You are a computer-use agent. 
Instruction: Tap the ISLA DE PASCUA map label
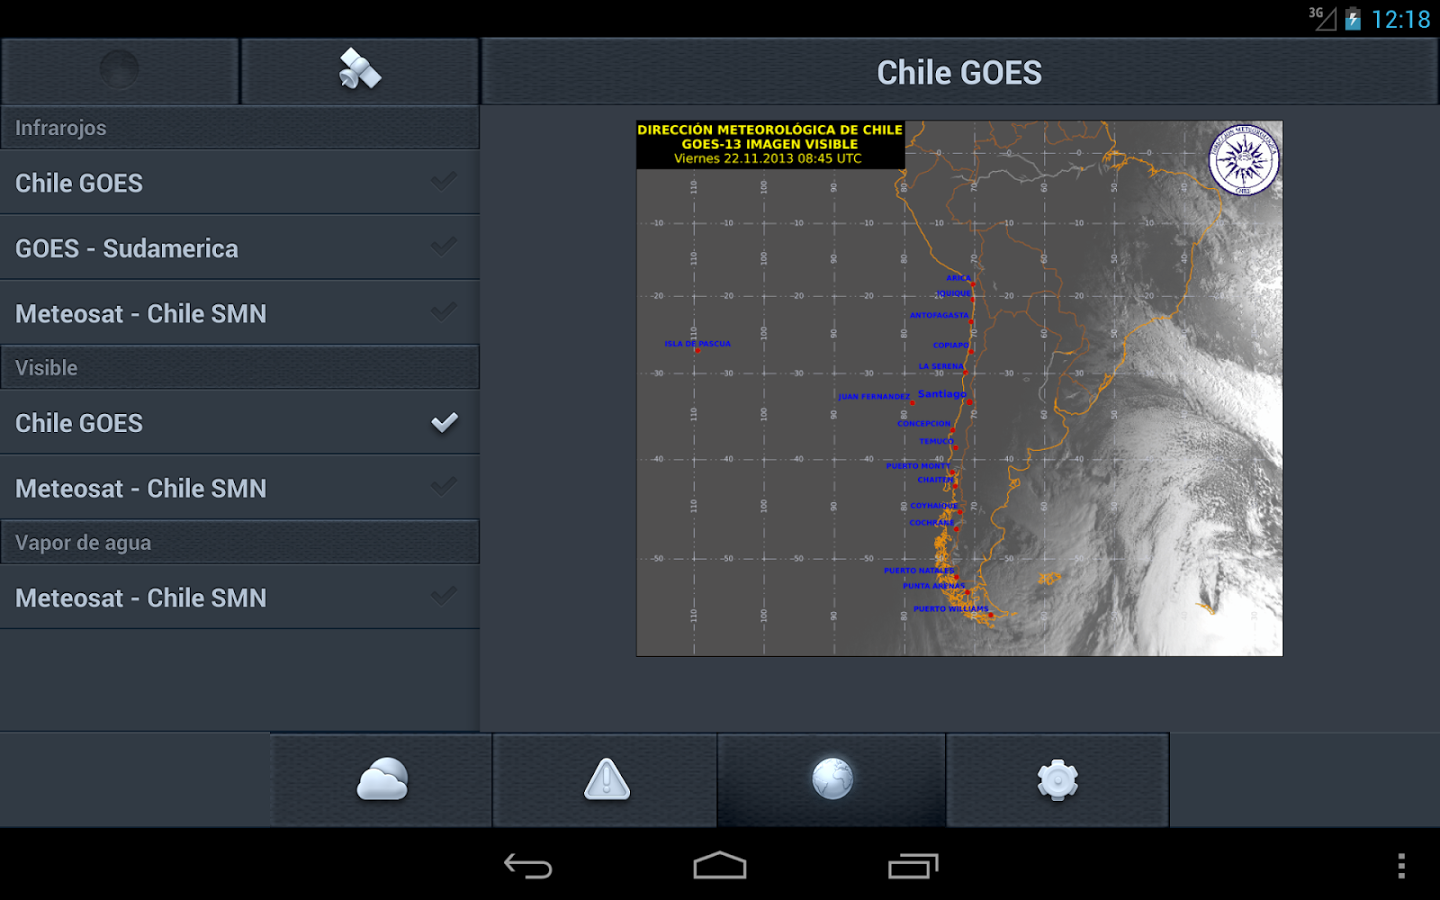tap(697, 344)
